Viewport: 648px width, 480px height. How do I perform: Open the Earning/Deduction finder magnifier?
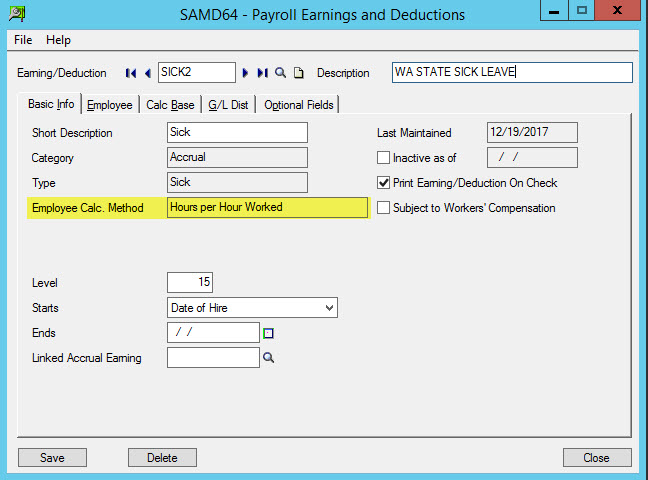pyautogui.click(x=281, y=73)
